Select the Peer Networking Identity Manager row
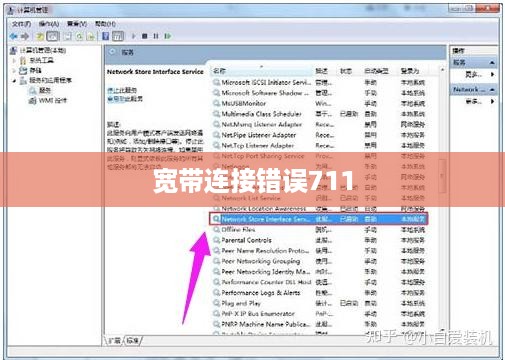The image size is (505, 360). coord(319,272)
